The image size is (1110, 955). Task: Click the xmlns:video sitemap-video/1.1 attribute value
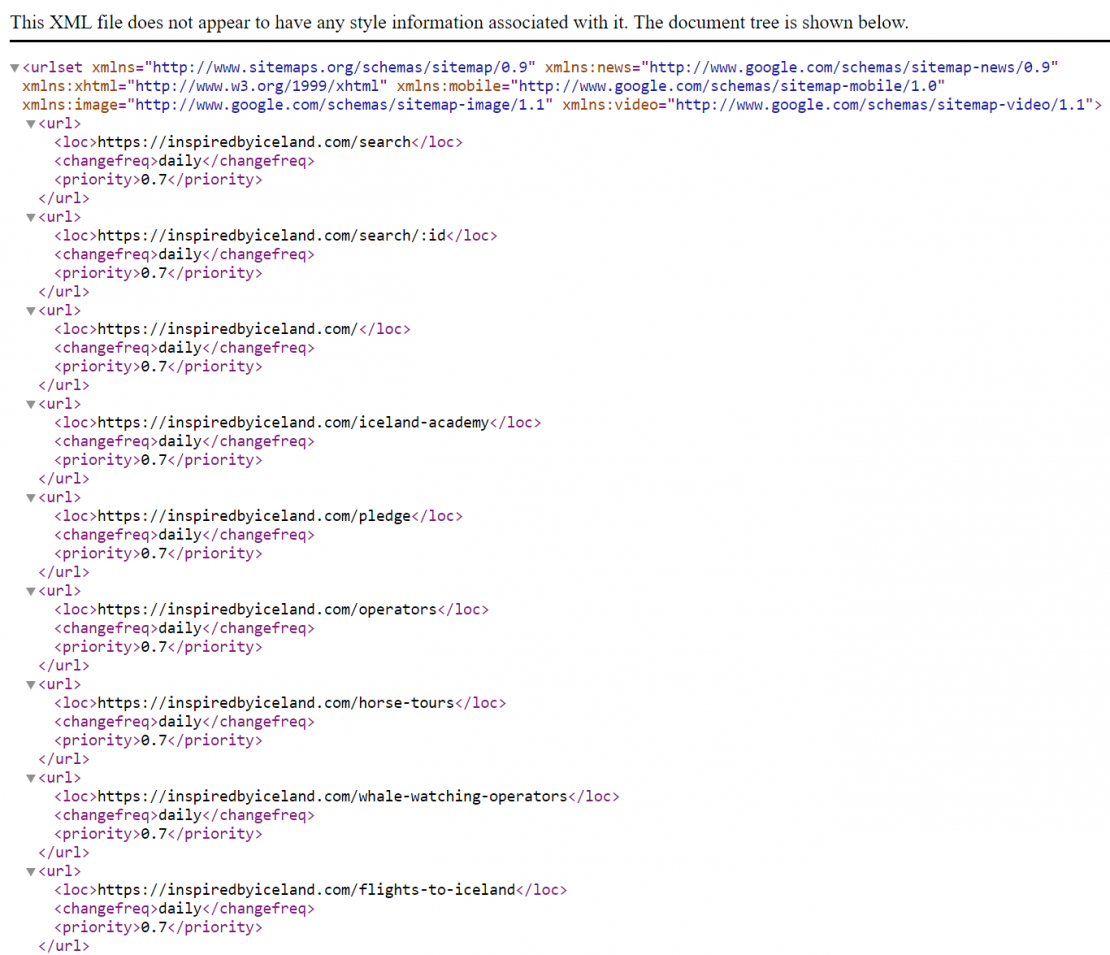[x=881, y=105]
